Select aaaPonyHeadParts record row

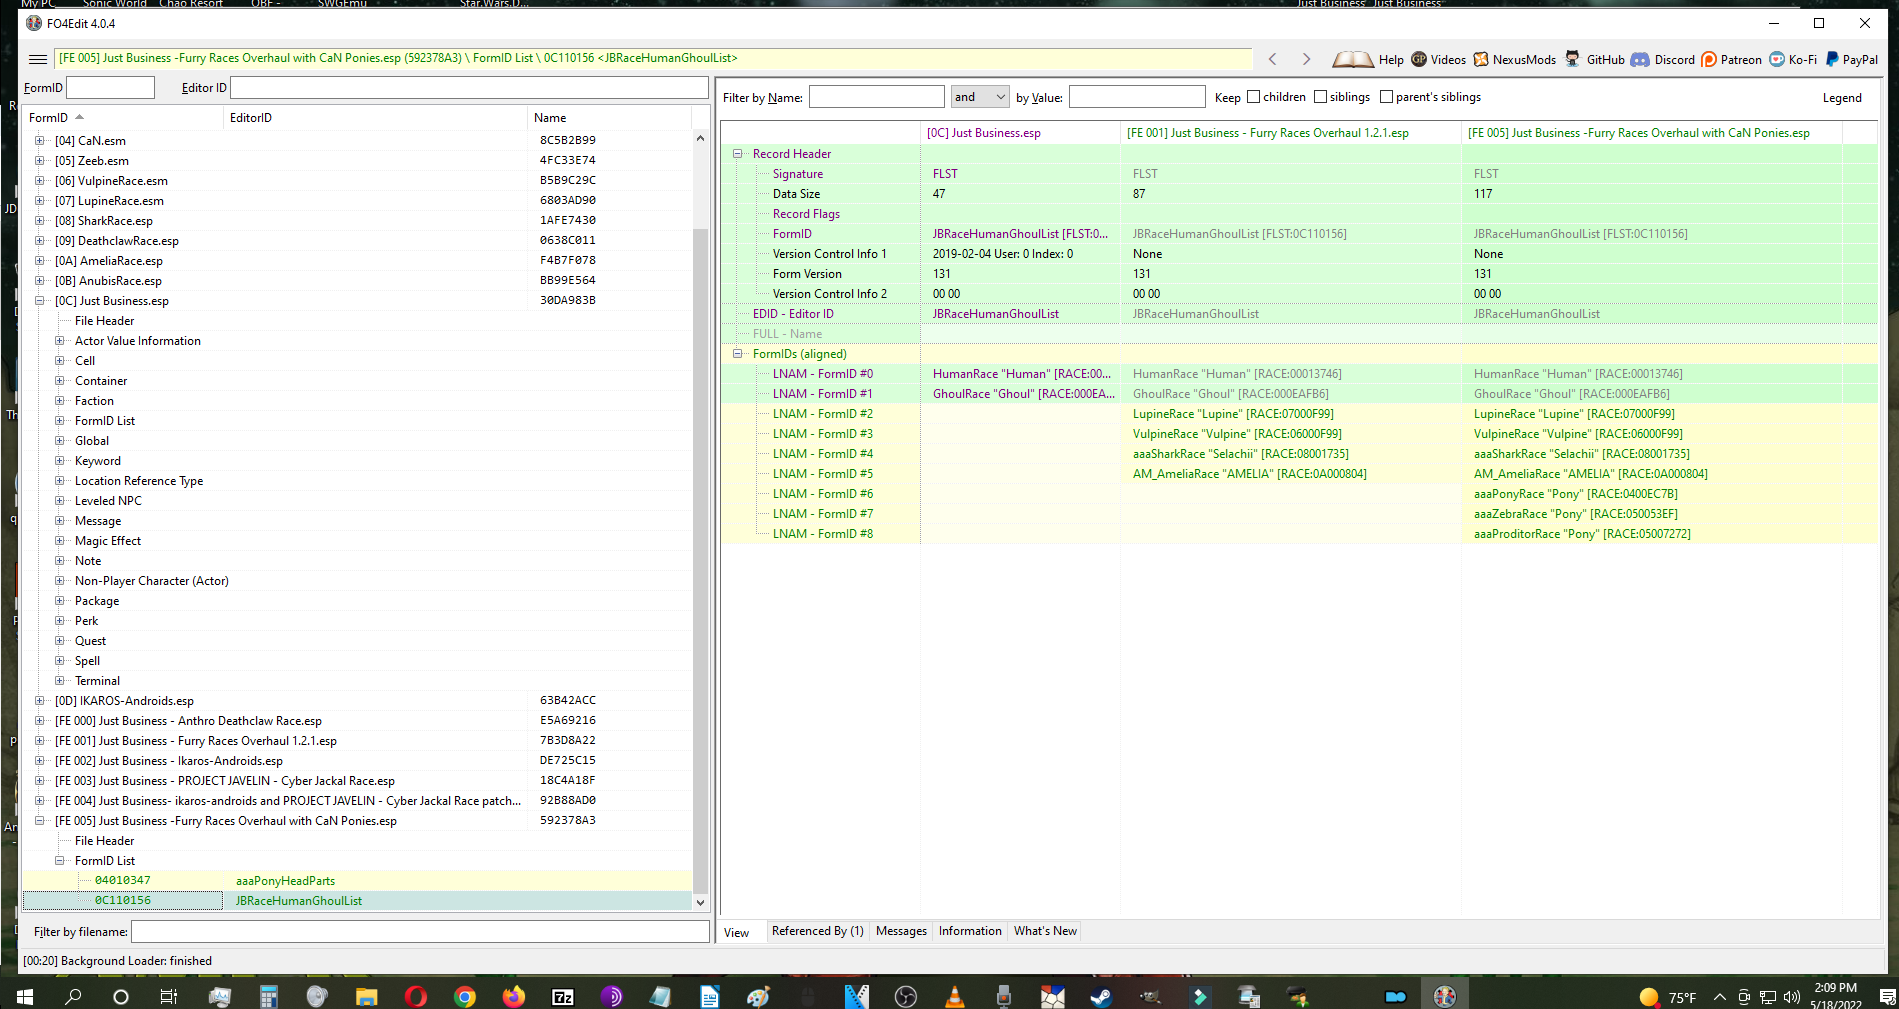point(357,881)
